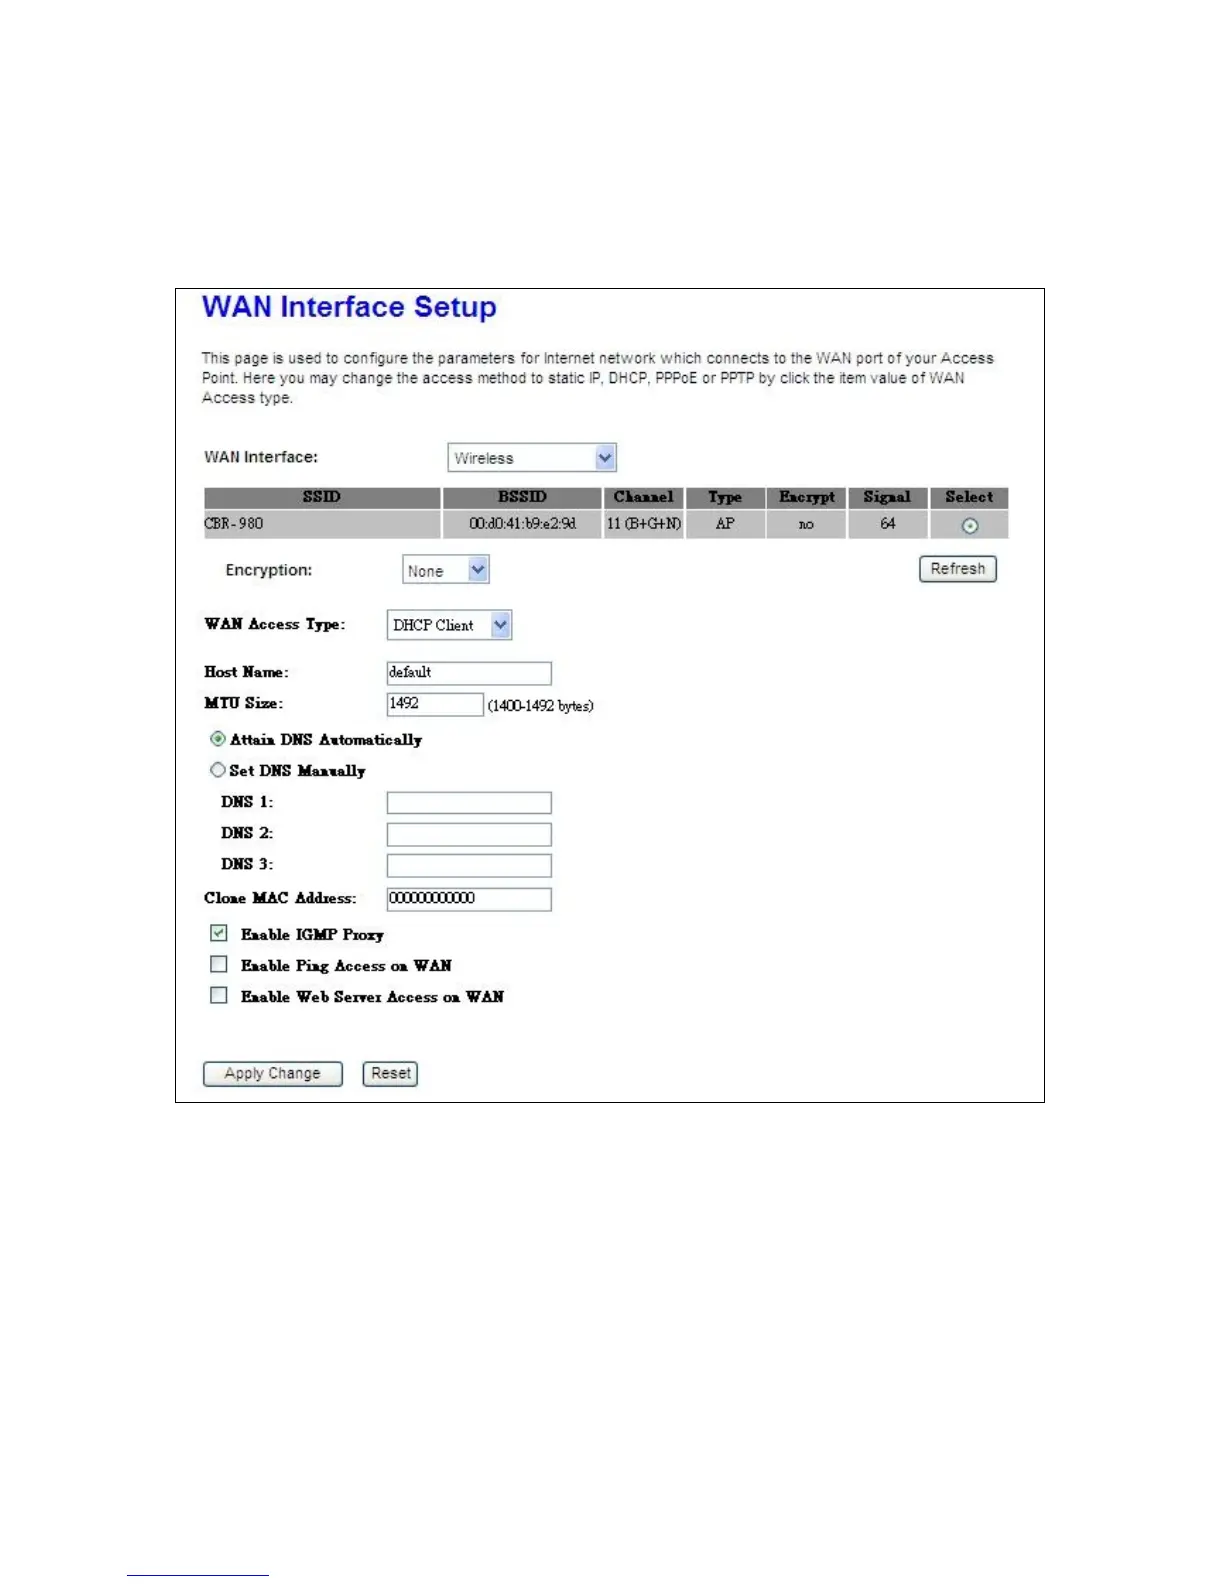Focus the Host Name input field
Screen dimensions: 1224x1584
(x=469, y=673)
